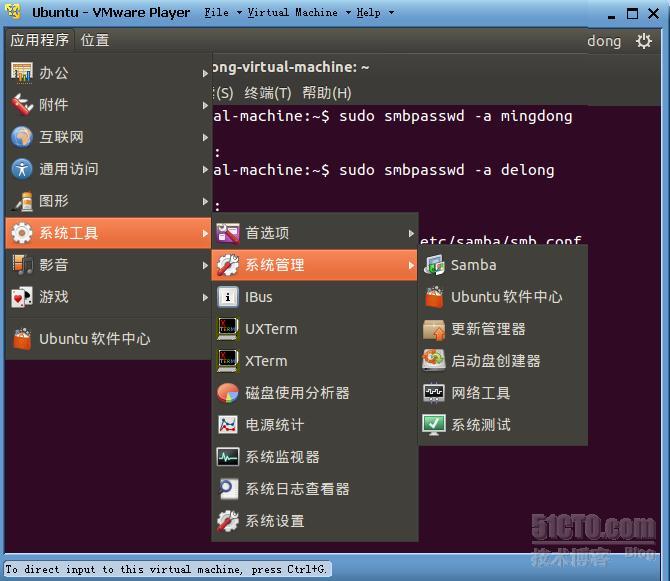Click the 系统日志查看器 magnifier icon
The height and width of the screenshot is (581, 670).
coord(228,489)
